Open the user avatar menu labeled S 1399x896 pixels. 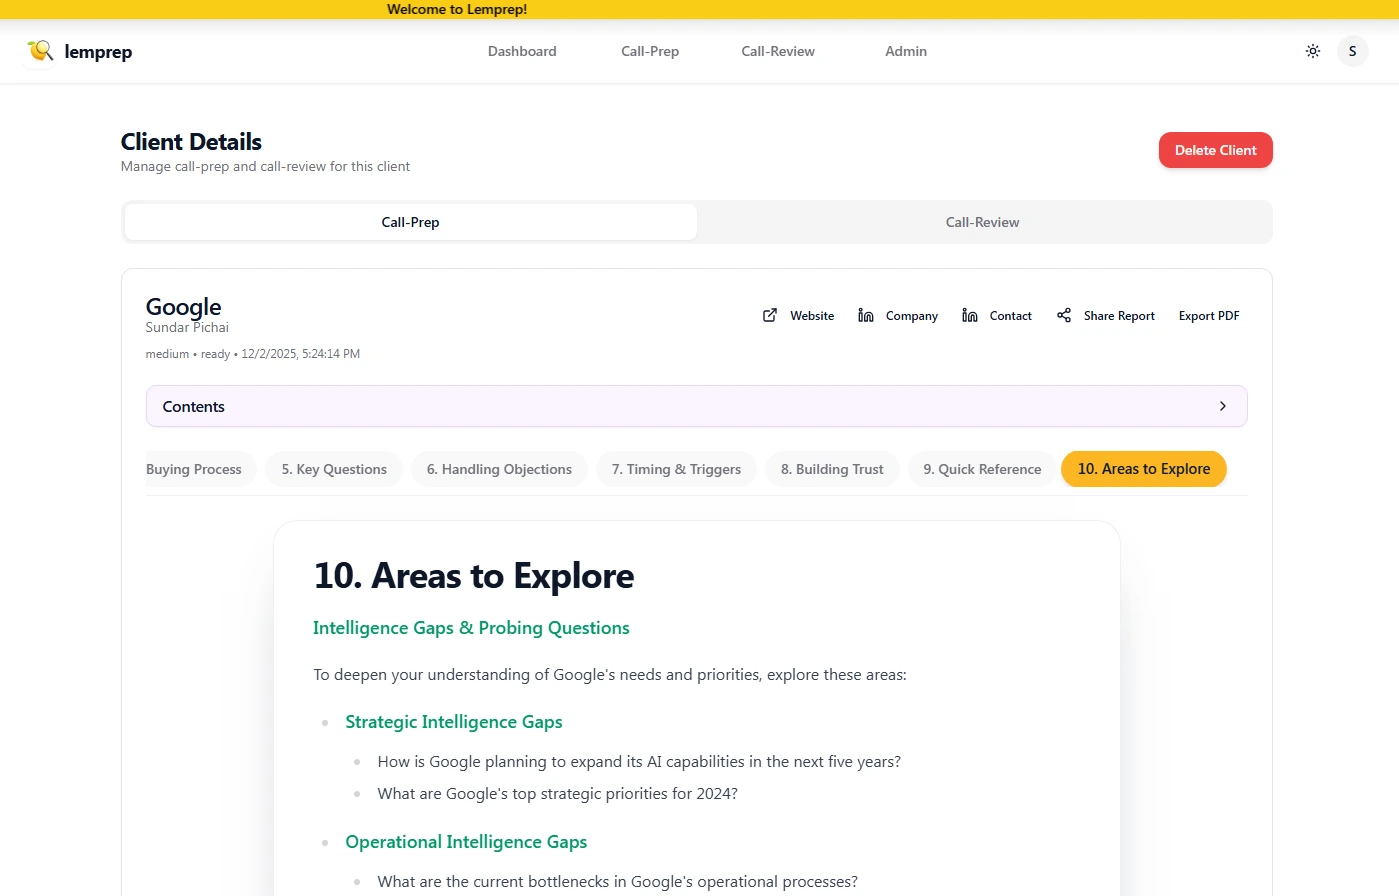click(x=1352, y=51)
